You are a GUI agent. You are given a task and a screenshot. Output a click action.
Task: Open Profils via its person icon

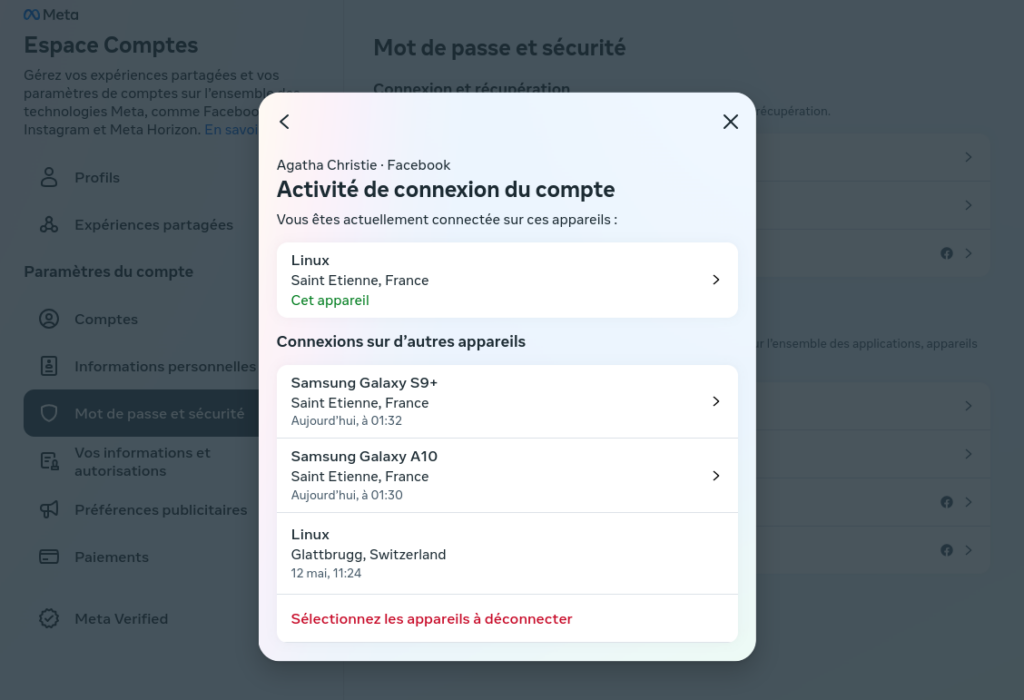pyautogui.click(x=49, y=177)
